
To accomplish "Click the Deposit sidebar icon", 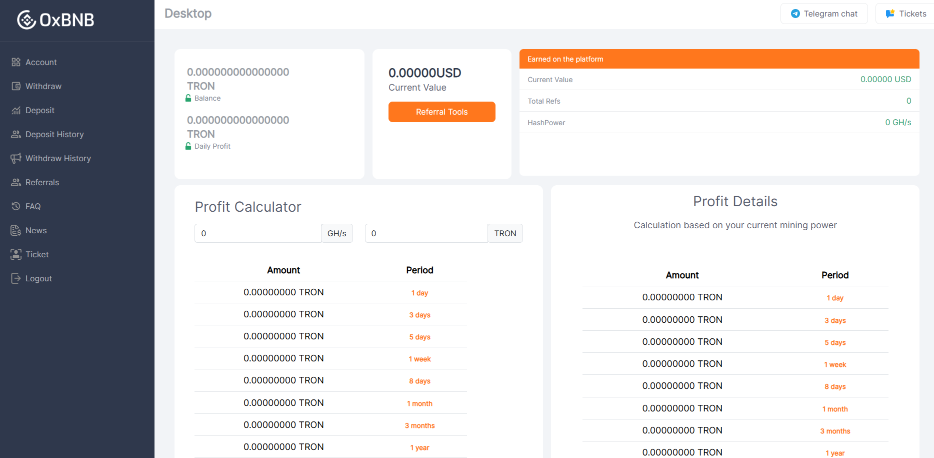I will [x=16, y=110].
